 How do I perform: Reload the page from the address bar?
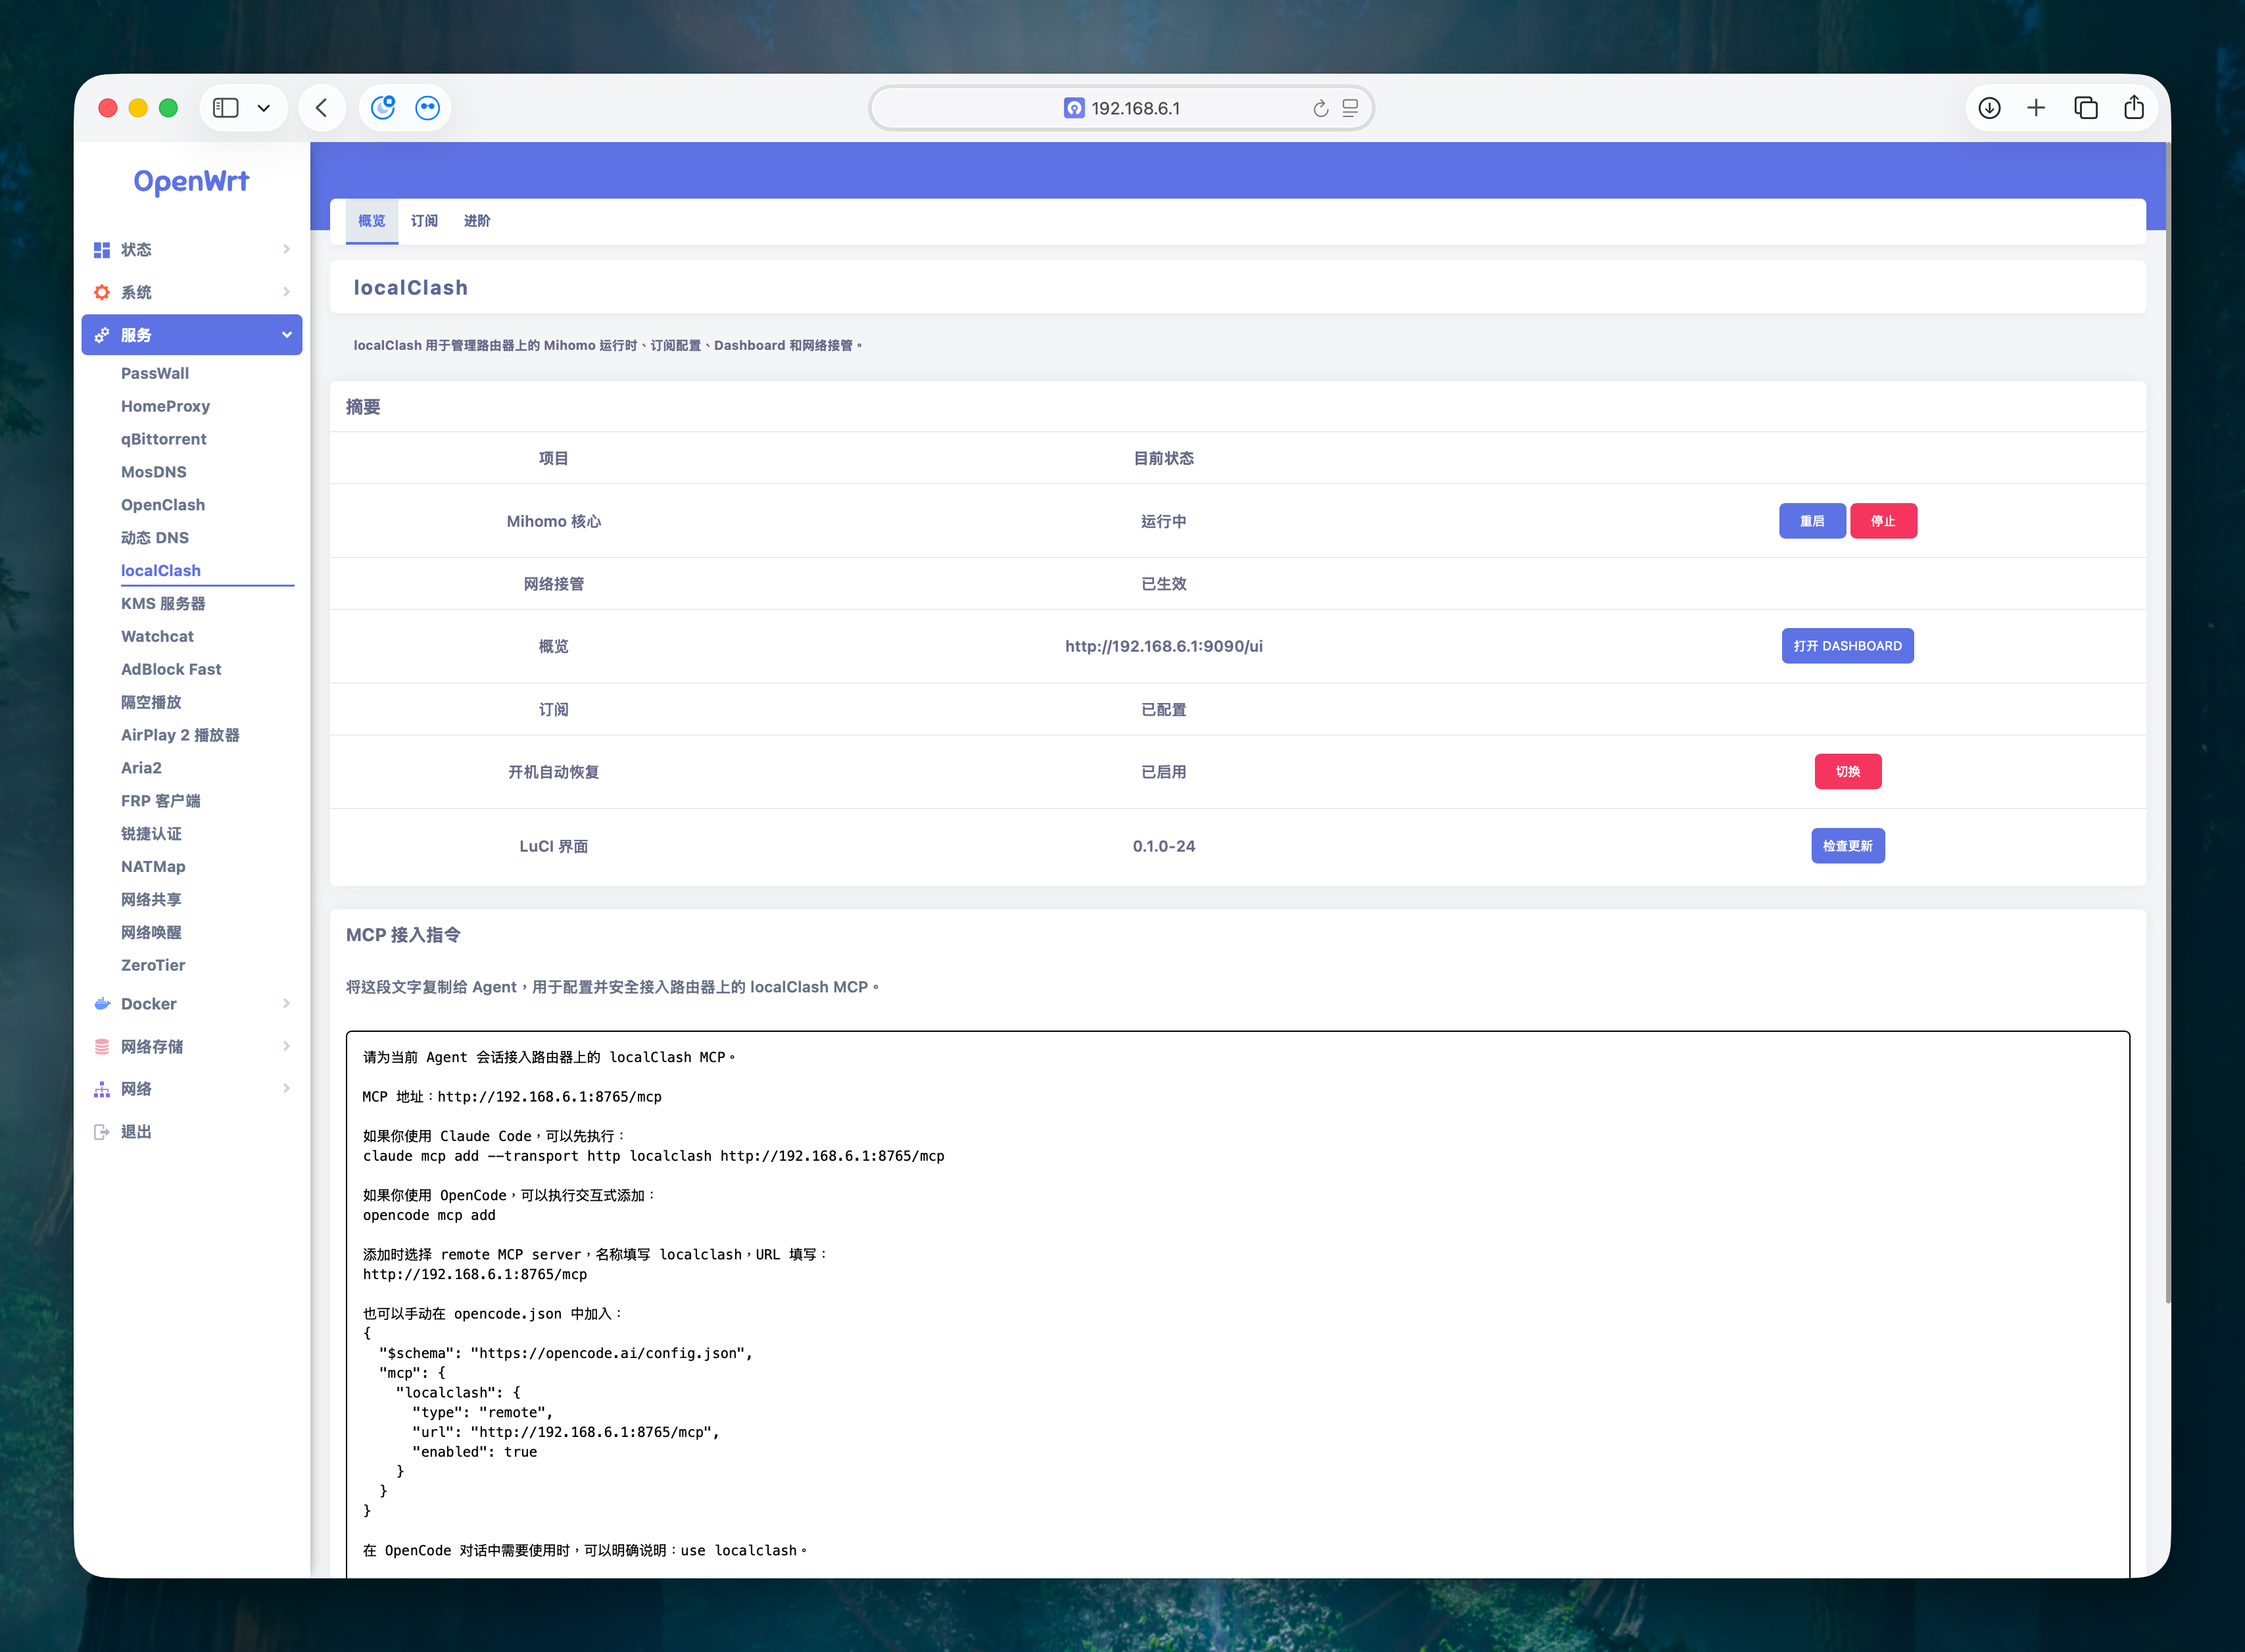[x=1321, y=108]
